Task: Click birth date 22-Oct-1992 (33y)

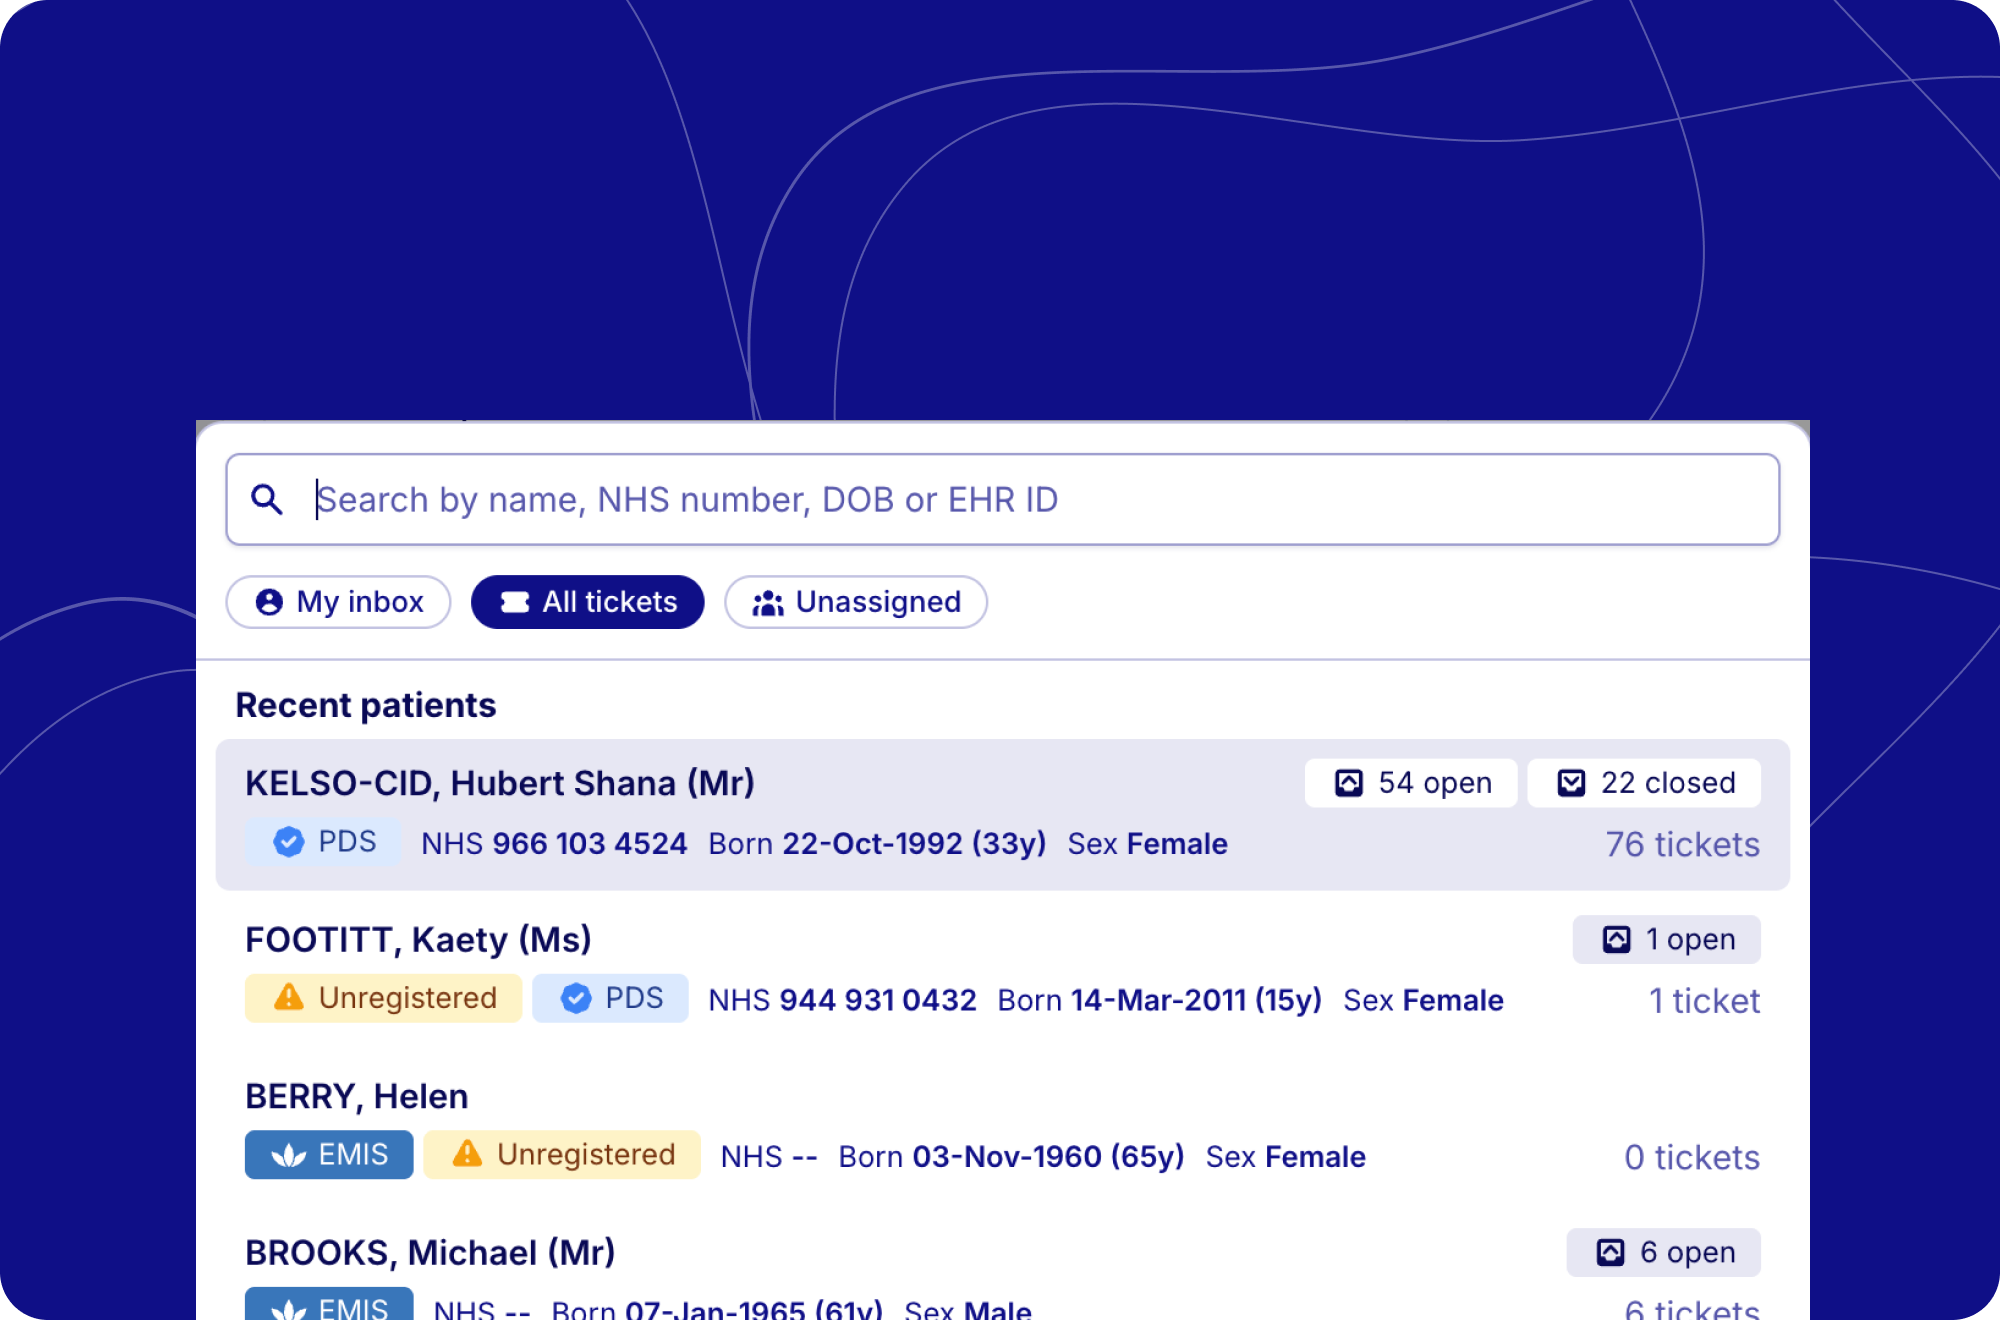Action: (914, 844)
